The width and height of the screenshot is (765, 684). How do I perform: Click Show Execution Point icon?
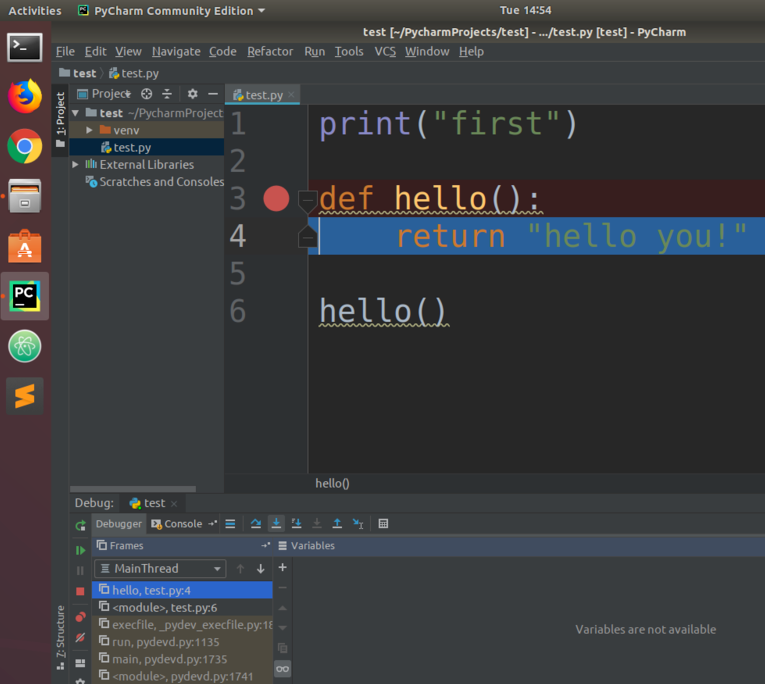pyautogui.click(x=230, y=524)
